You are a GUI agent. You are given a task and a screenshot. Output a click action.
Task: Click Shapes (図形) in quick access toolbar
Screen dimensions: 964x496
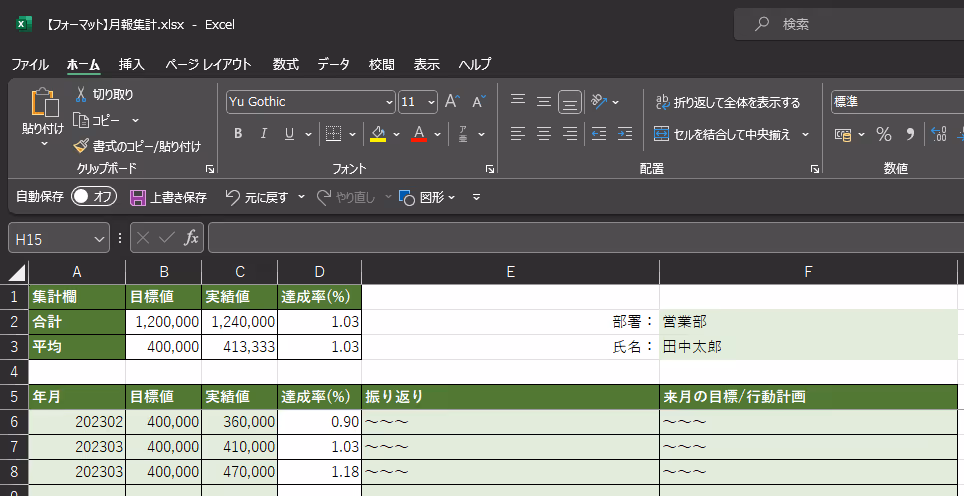pos(422,197)
